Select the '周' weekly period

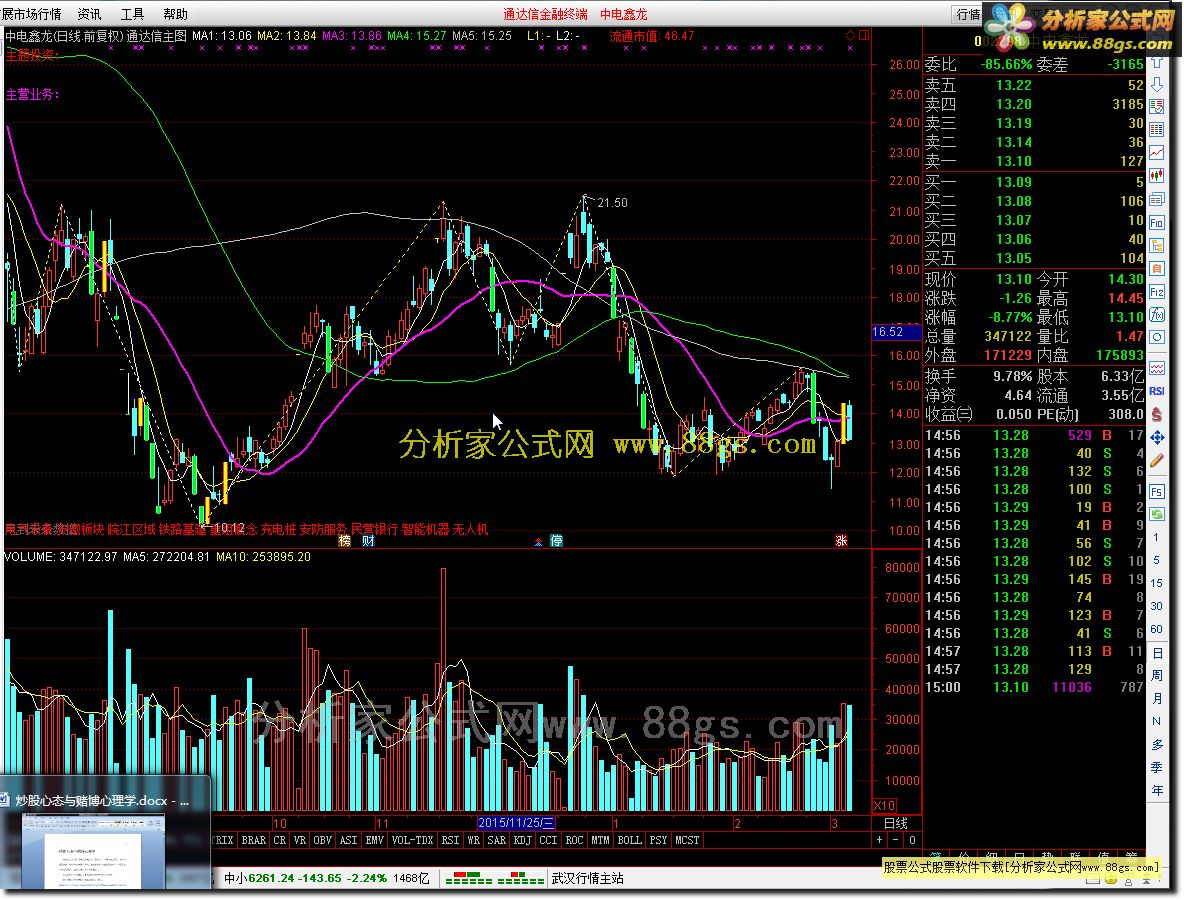1157,676
